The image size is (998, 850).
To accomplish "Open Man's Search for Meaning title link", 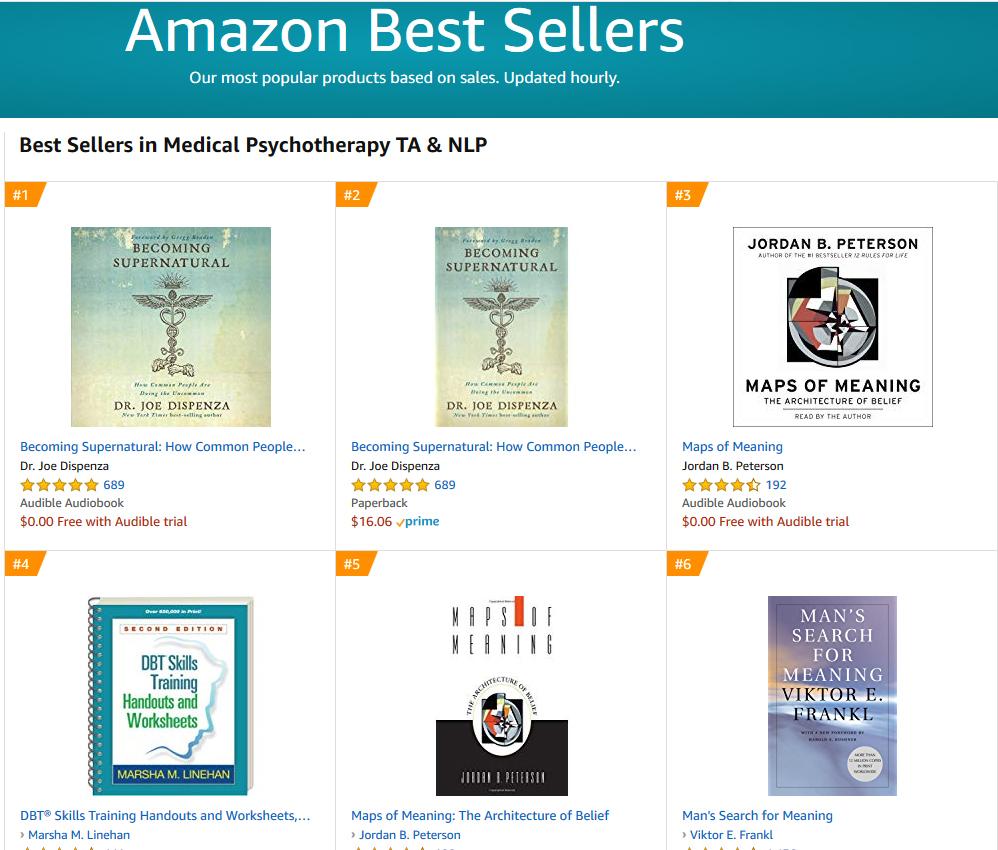I will point(757,816).
